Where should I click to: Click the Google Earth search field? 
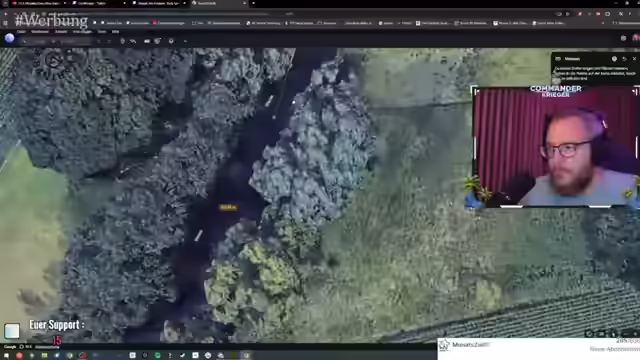pyautogui.click(x=55, y=41)
